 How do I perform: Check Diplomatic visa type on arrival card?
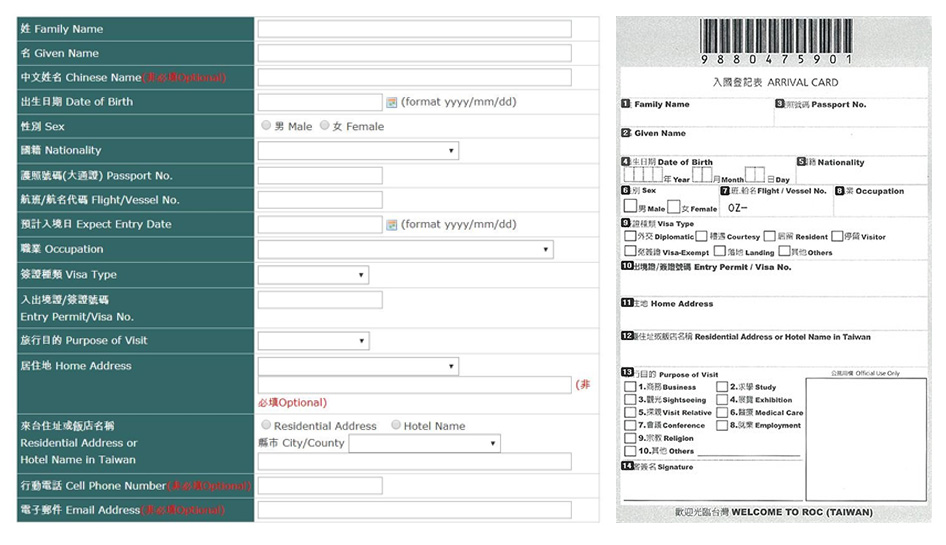click(x=630, y=236)
